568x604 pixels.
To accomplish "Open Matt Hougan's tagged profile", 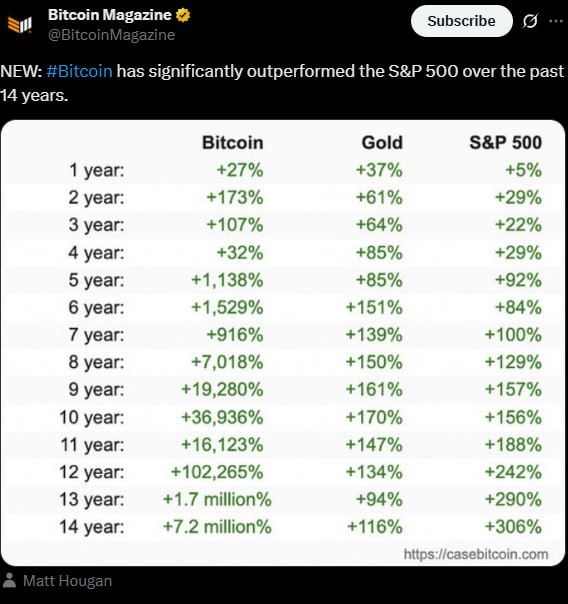I will 67,581.
